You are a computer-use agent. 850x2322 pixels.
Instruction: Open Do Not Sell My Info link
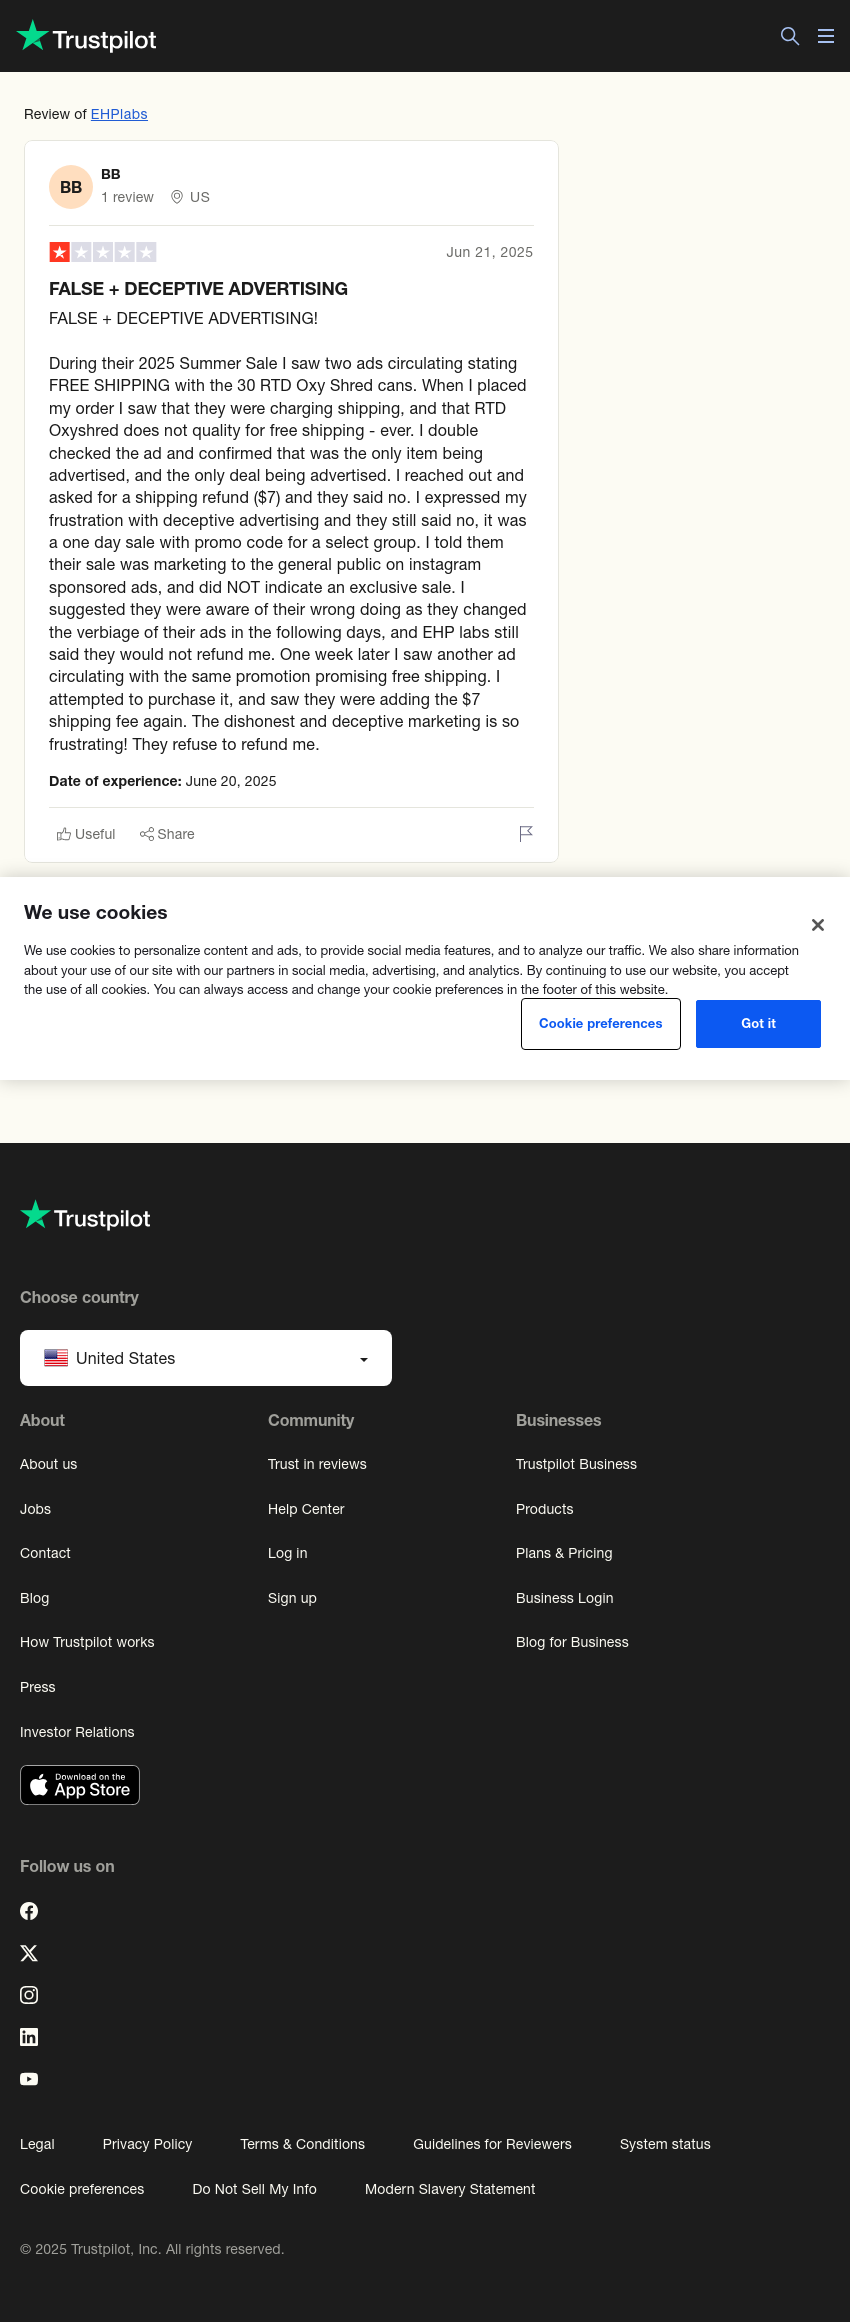pos(255,2189)
